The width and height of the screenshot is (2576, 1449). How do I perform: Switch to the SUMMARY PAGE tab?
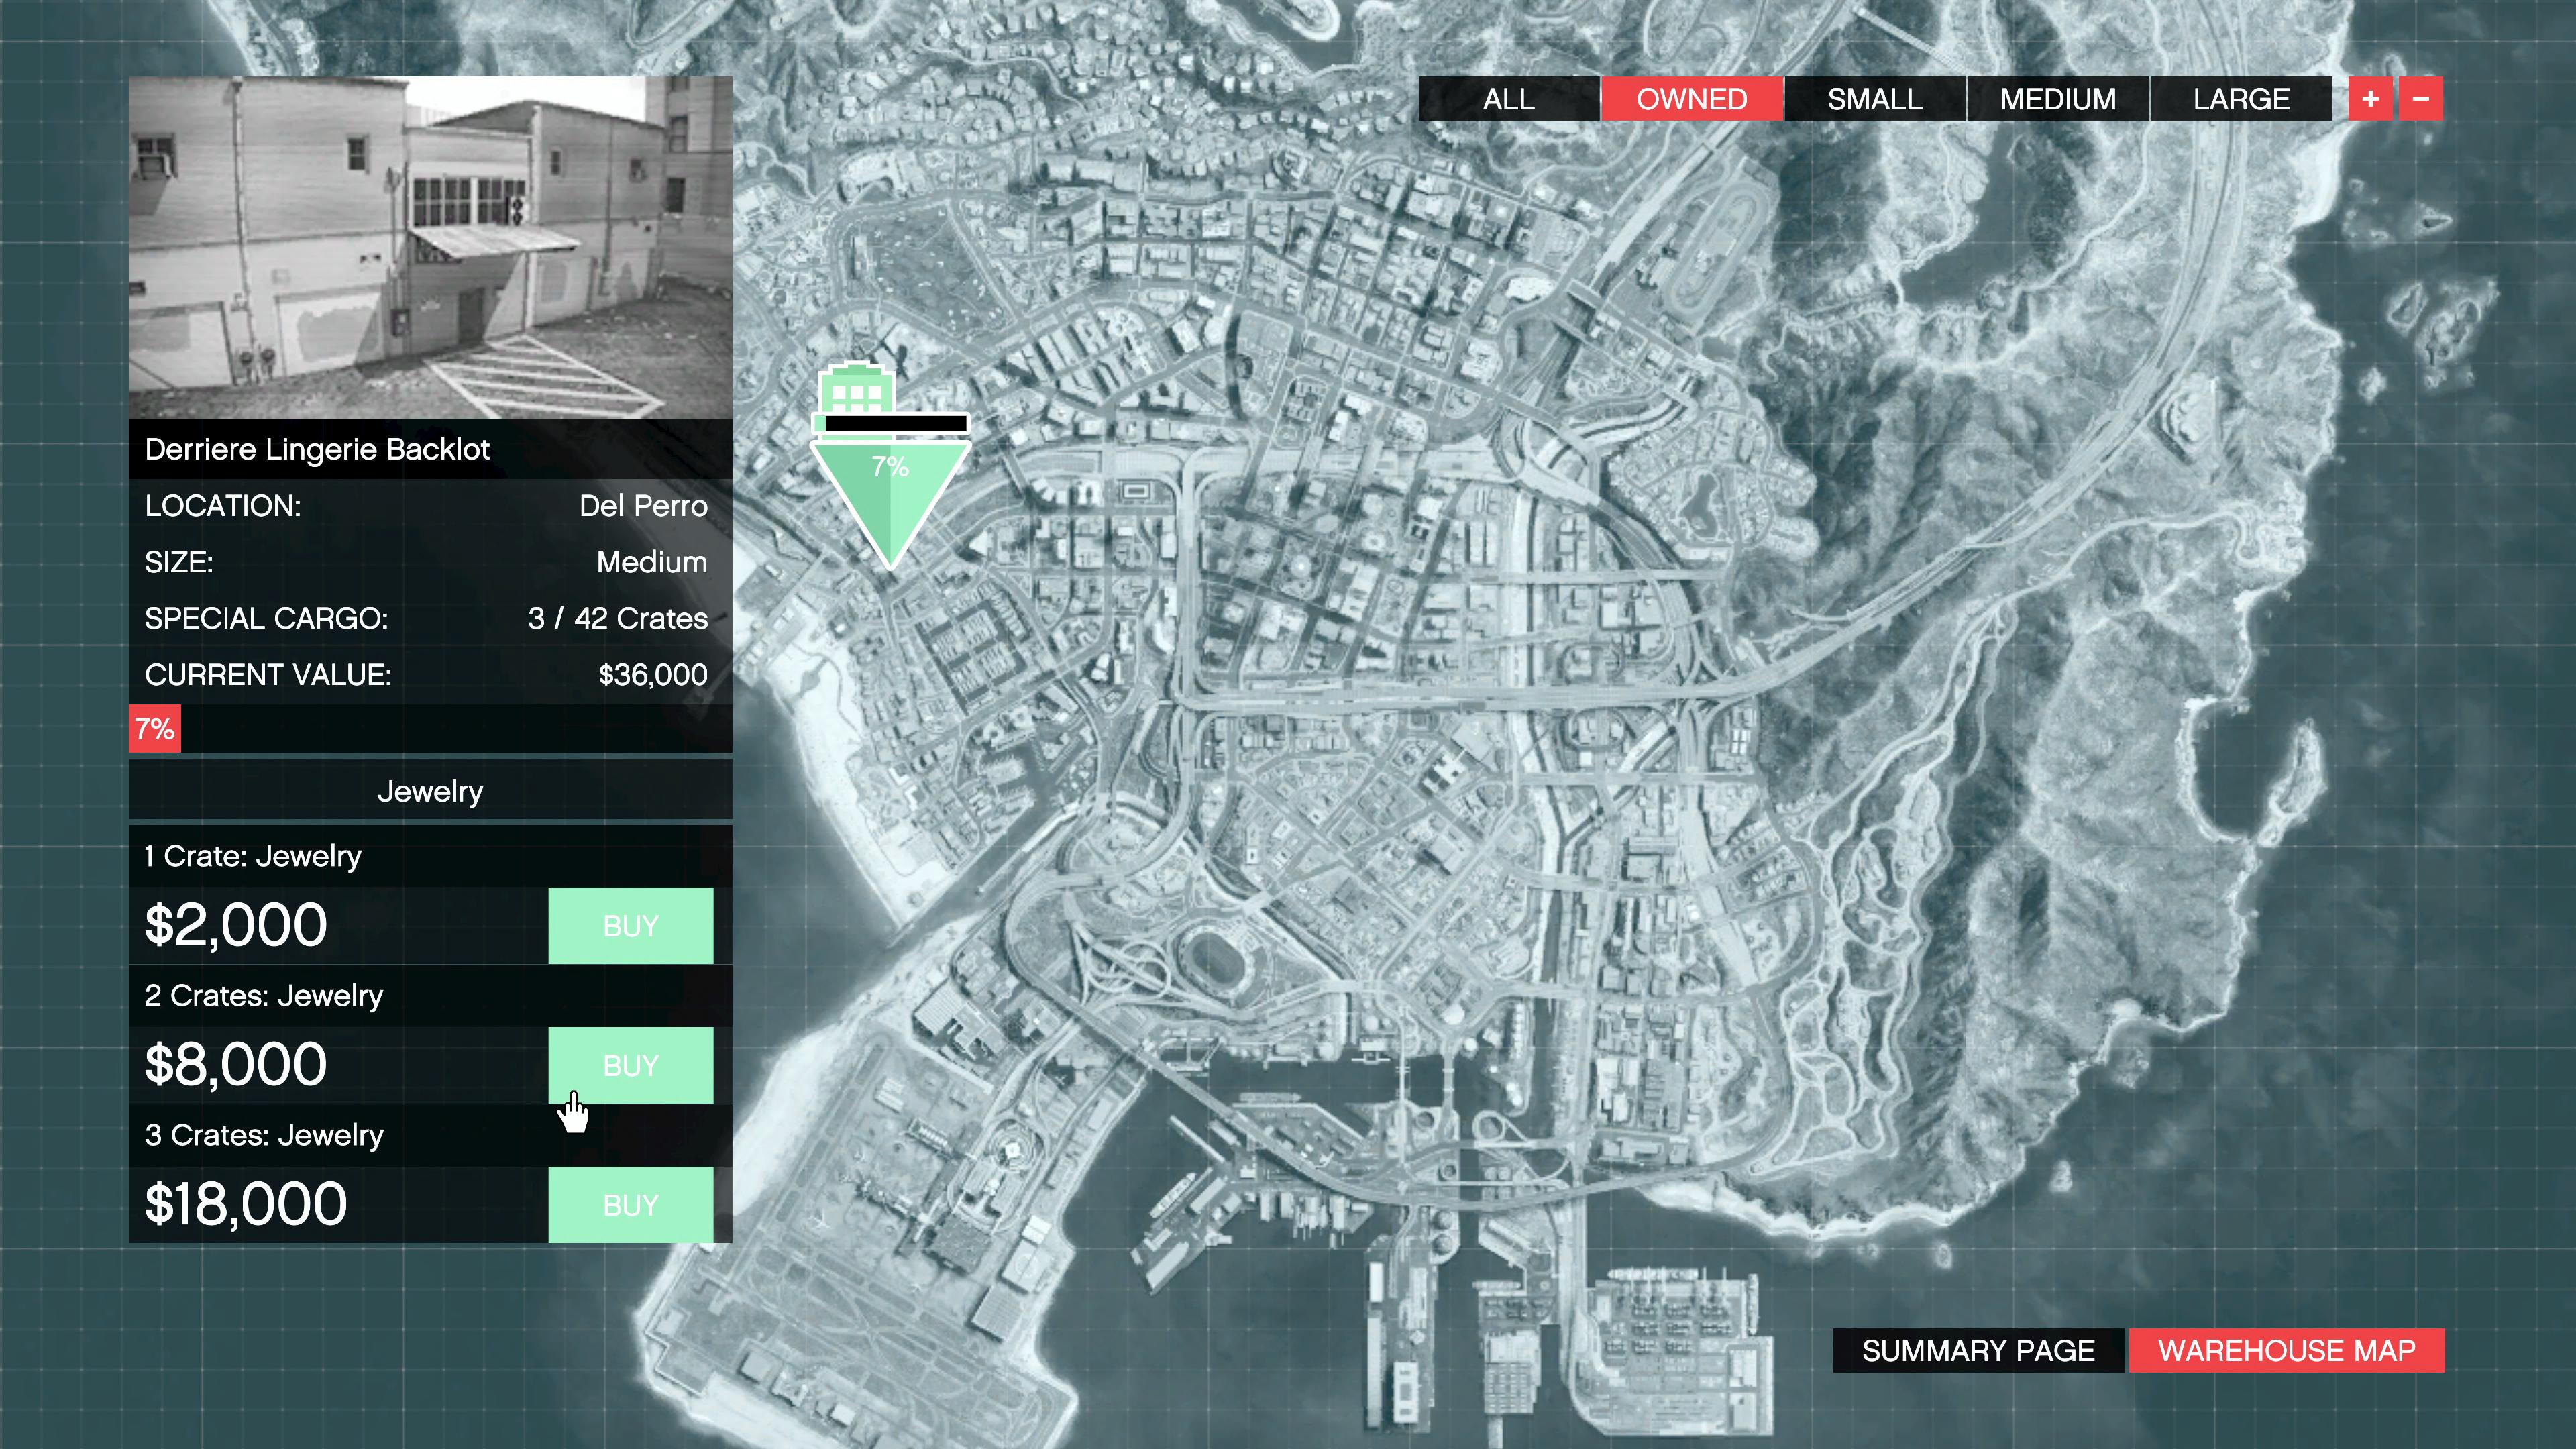(x=1977, y=1350)
